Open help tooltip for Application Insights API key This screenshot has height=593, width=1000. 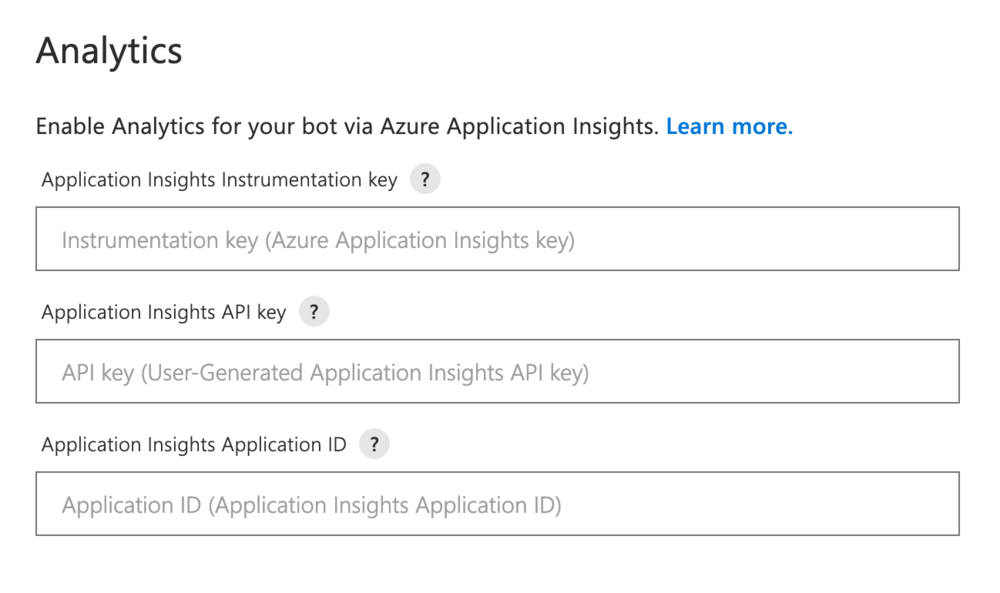pos(314,312)
